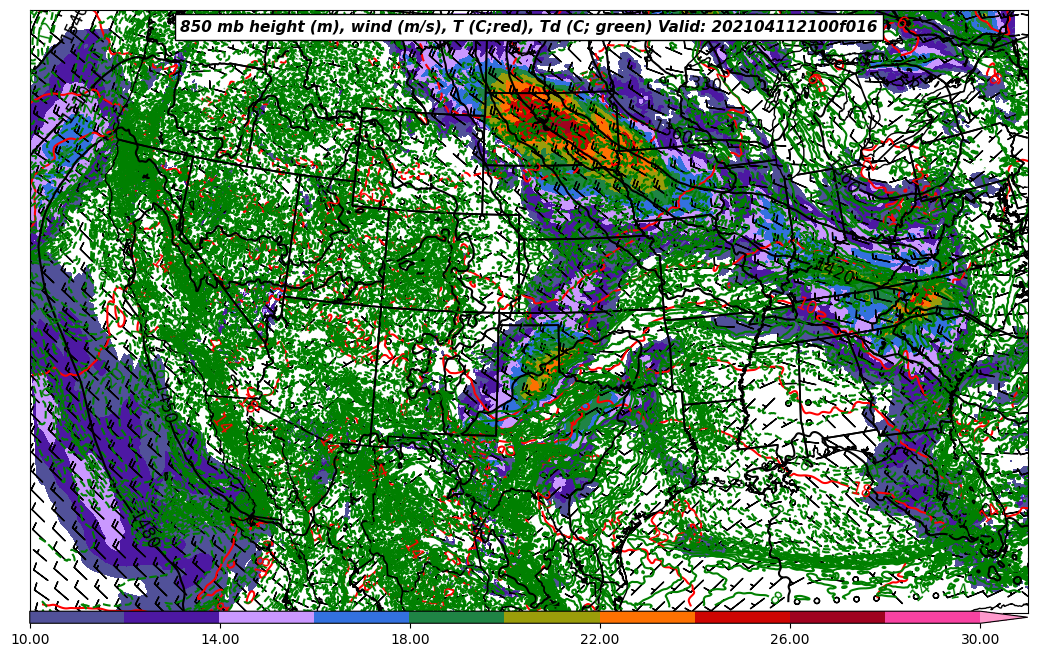Screen dimensions: 1037x657
Task: Click the lavender 14–16 colorbar segment
Action: click(x=267, y=617)
